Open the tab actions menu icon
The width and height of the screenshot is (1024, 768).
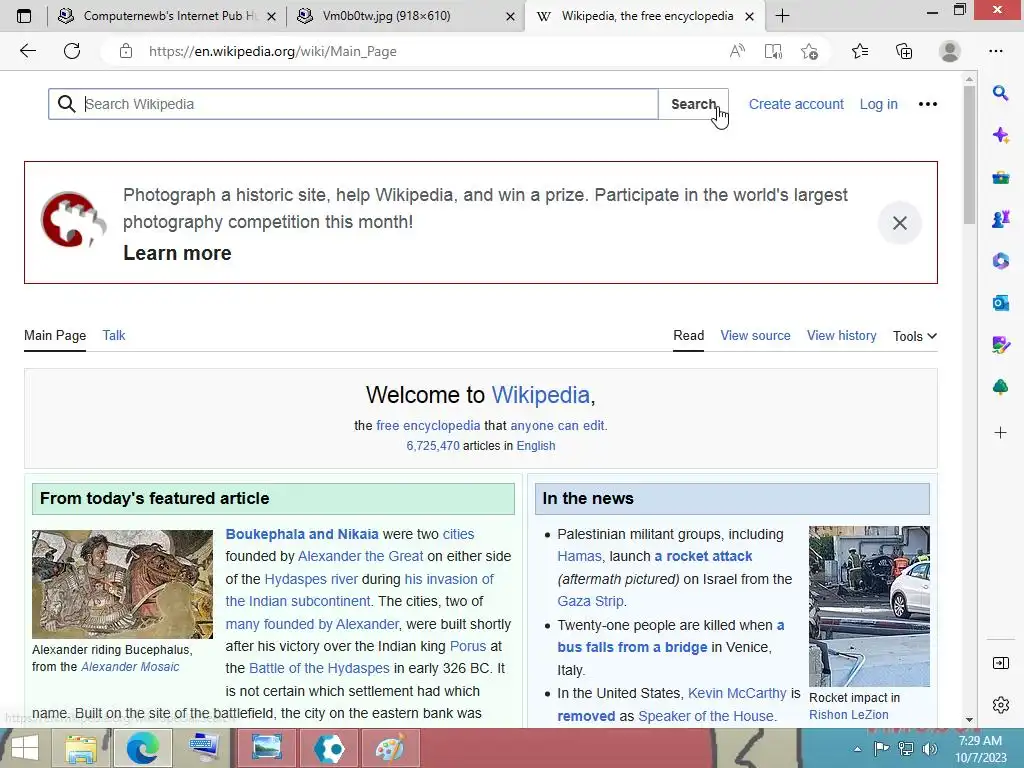[24, 16]
